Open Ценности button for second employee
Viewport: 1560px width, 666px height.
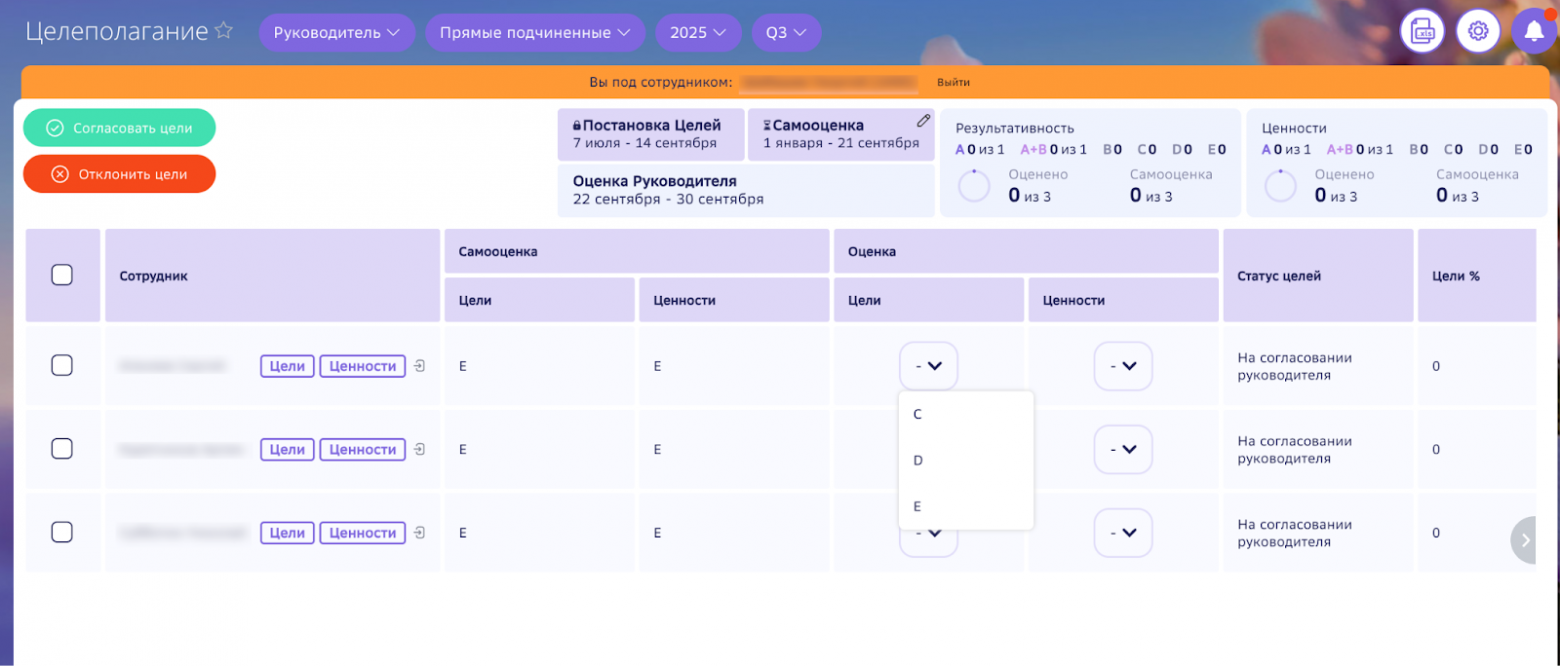click(x=363, y=450)
